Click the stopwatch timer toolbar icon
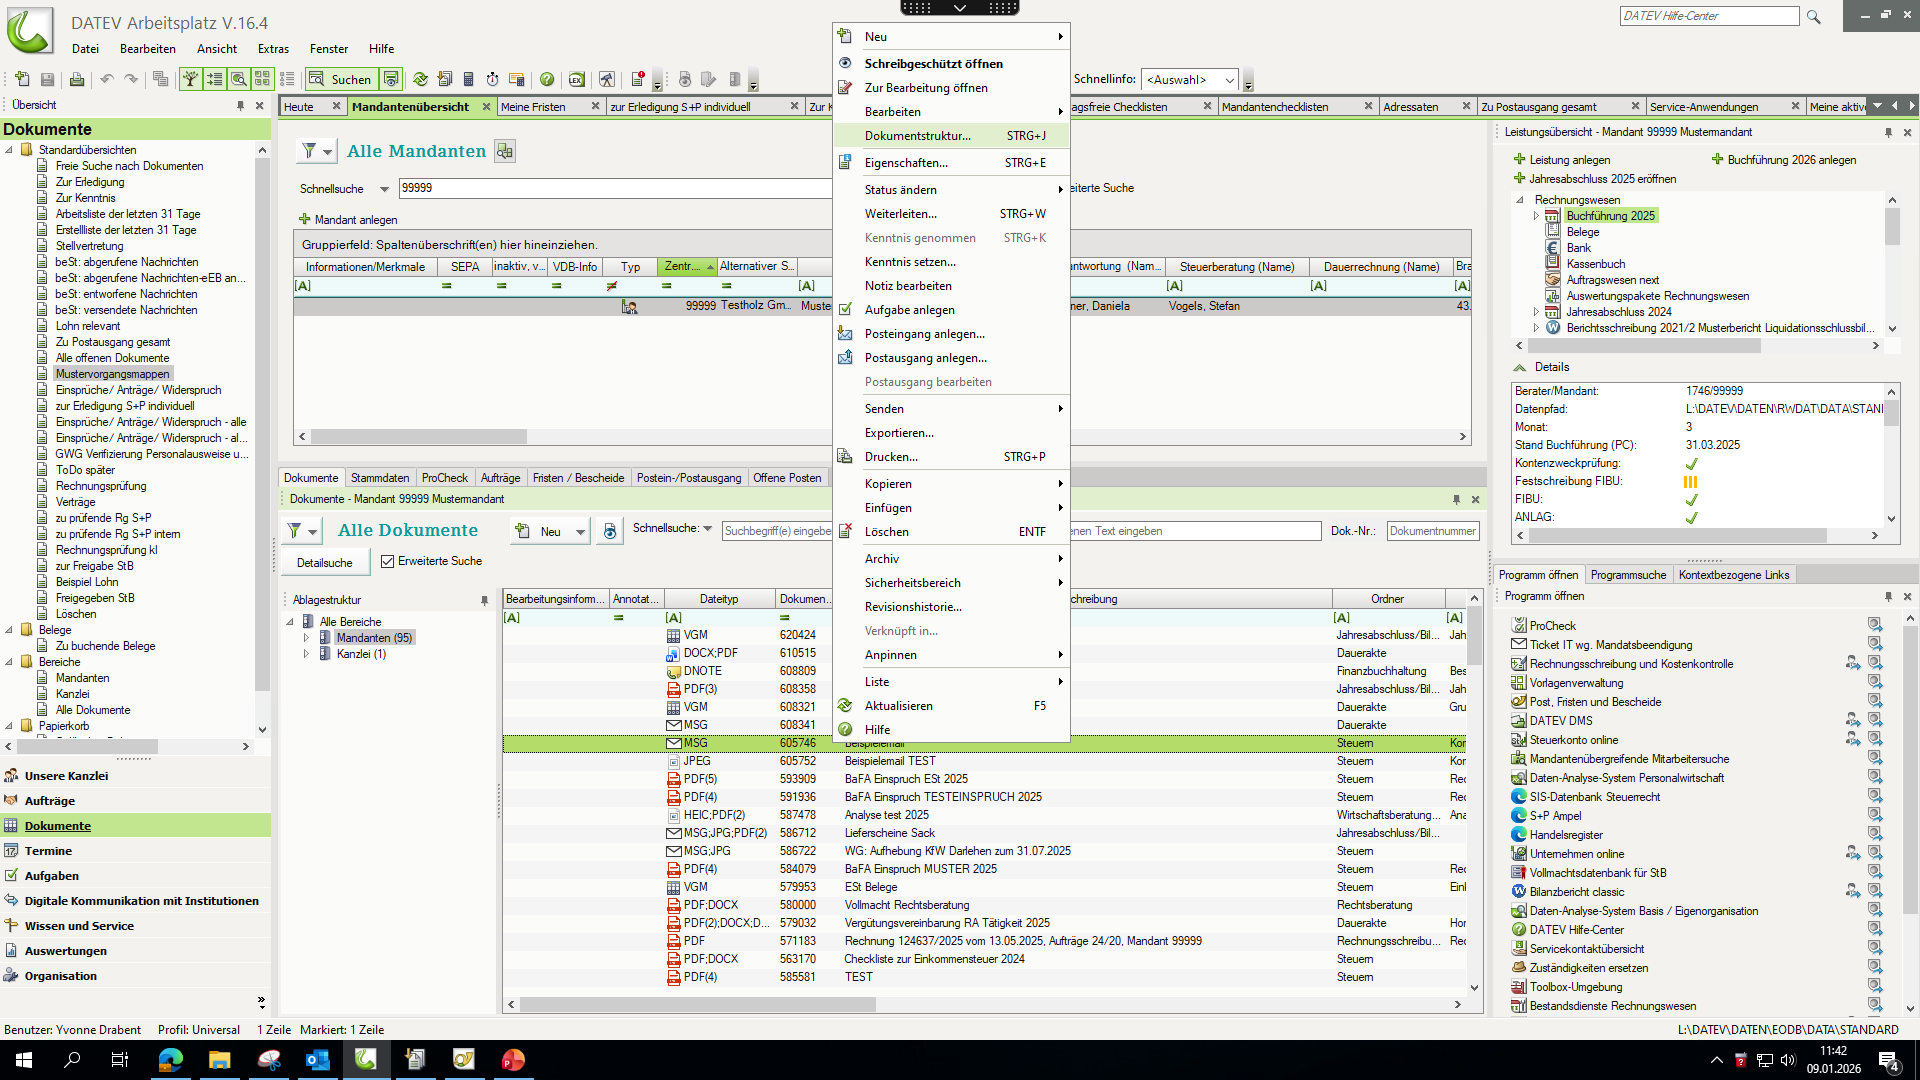This screenshot has width=1920, height=1080. [x=492, y=79]
